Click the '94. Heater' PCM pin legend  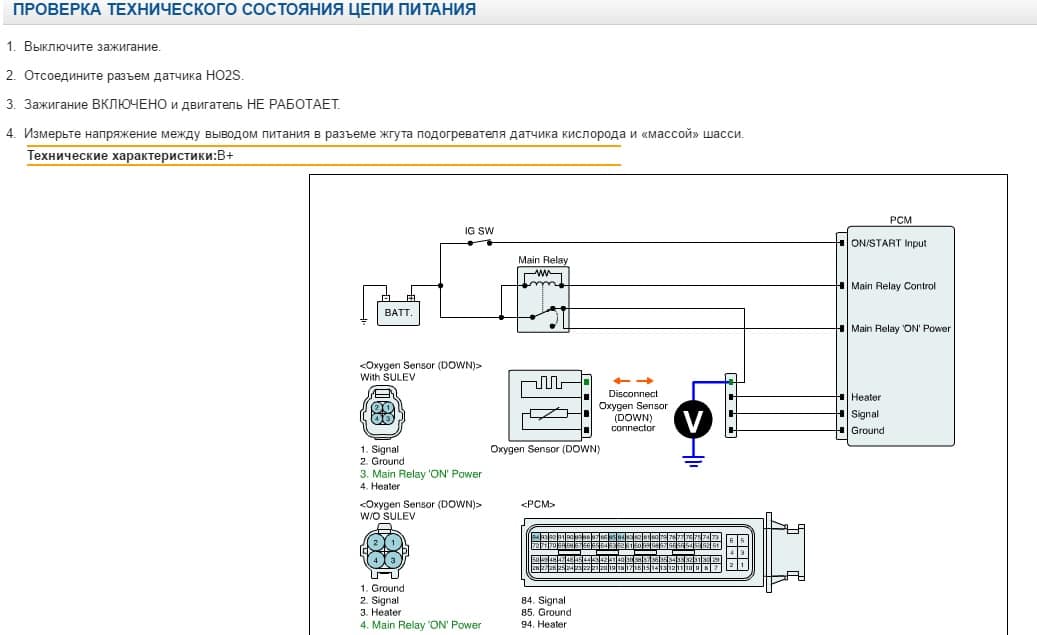pos(544,624)
